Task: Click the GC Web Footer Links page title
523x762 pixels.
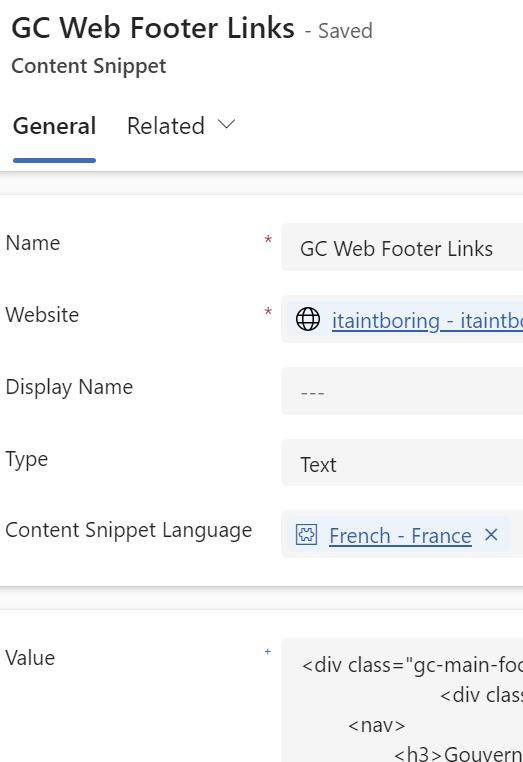Action: click(x=153, y=28)
